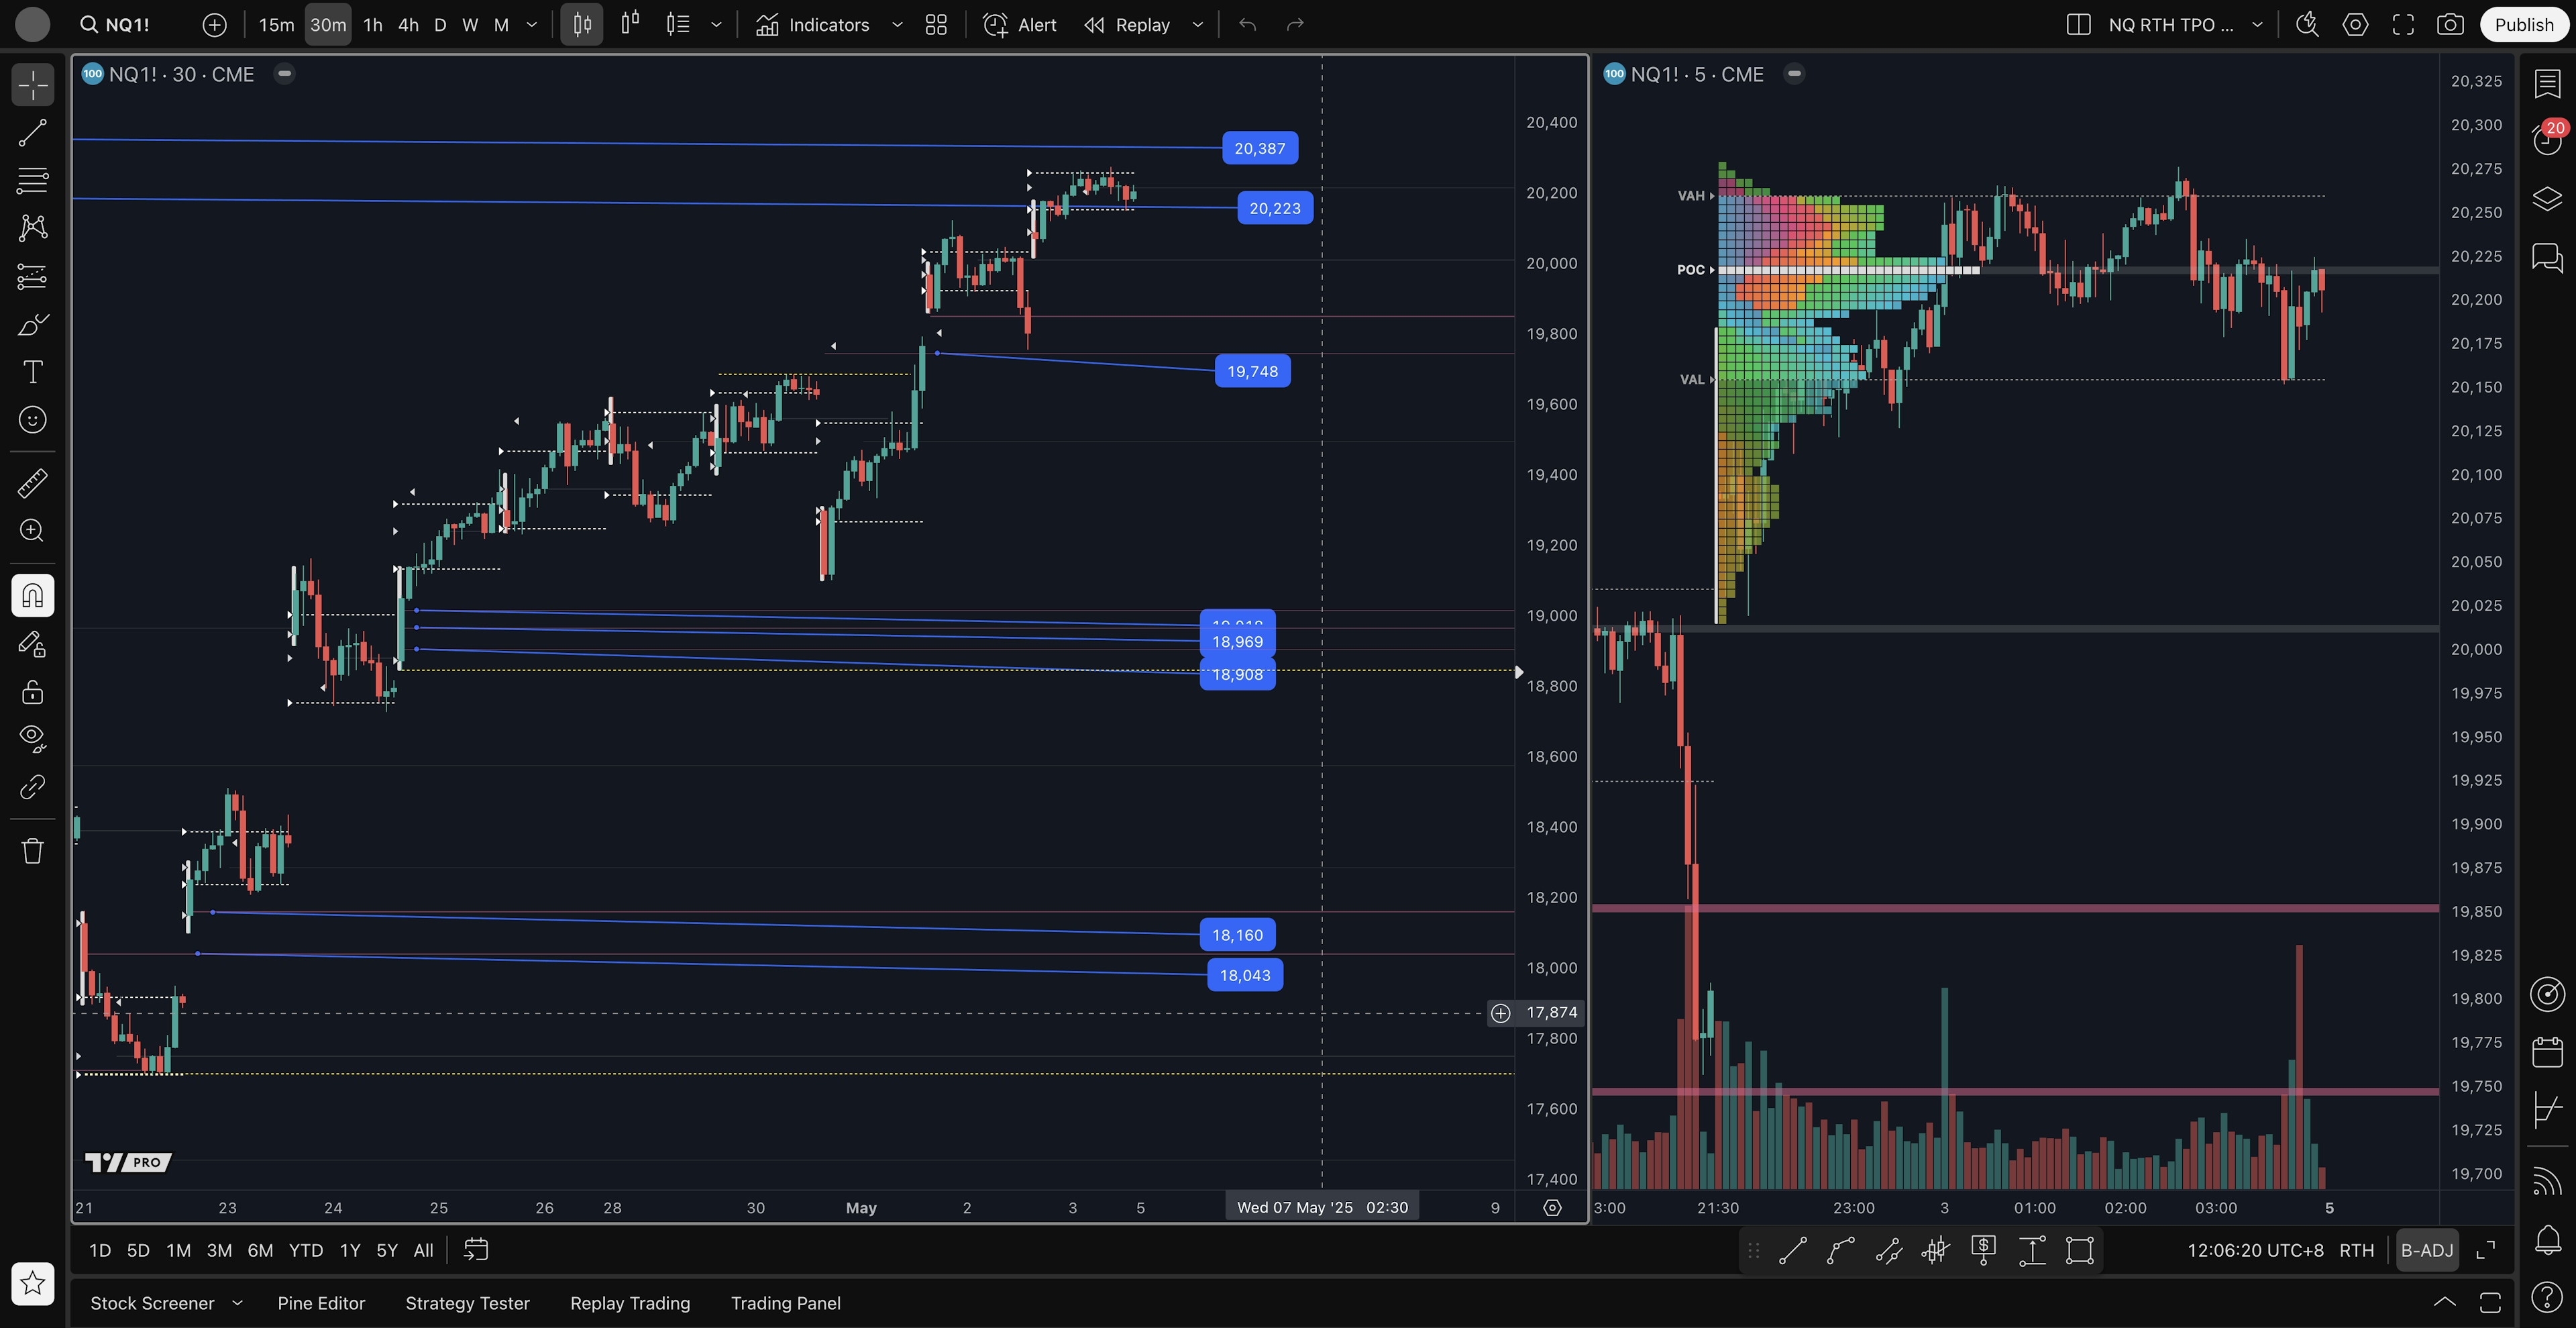
Task: Open the layout grid templates icon
Action: click(936, 25)
